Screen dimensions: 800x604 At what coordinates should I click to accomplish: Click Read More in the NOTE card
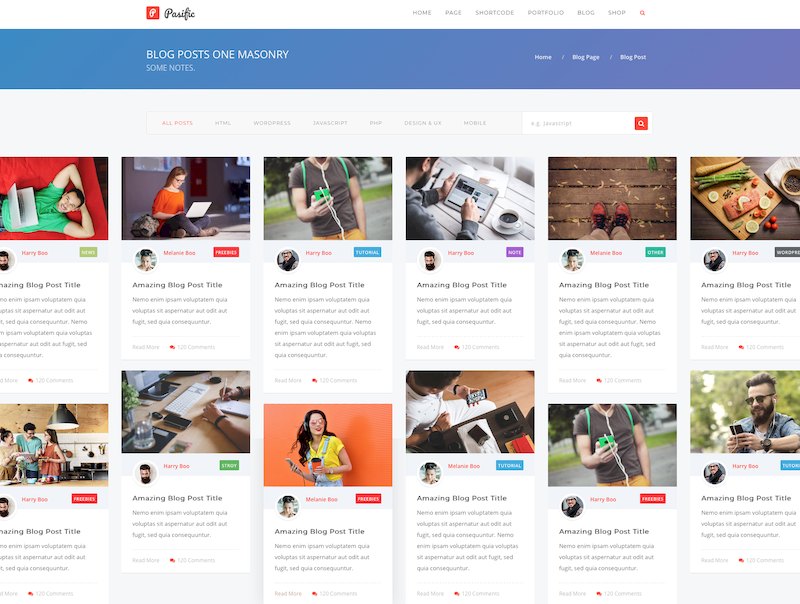[430, 347]
